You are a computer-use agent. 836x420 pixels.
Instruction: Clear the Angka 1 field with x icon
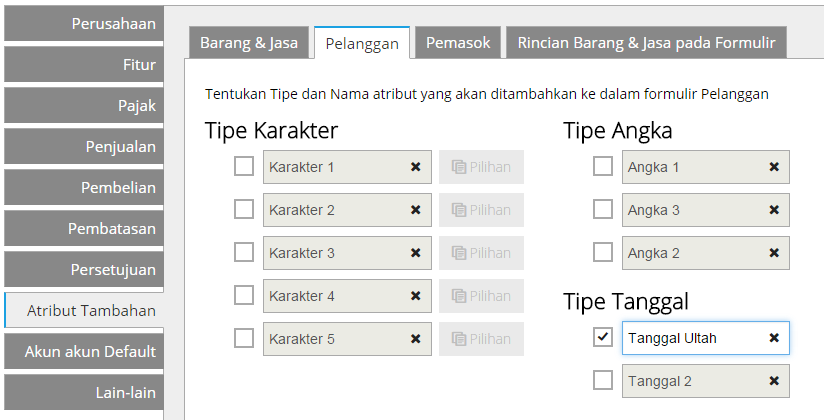(x=774, y=167)
